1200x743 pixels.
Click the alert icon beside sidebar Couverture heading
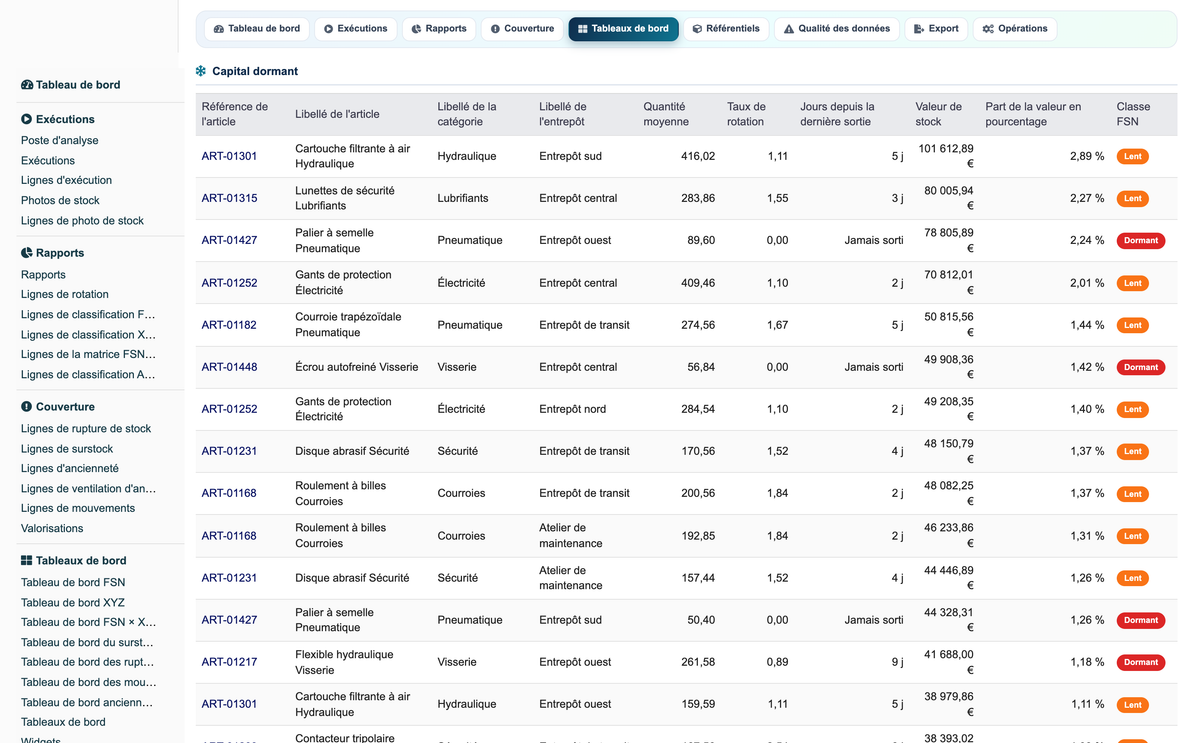(27, 407)
